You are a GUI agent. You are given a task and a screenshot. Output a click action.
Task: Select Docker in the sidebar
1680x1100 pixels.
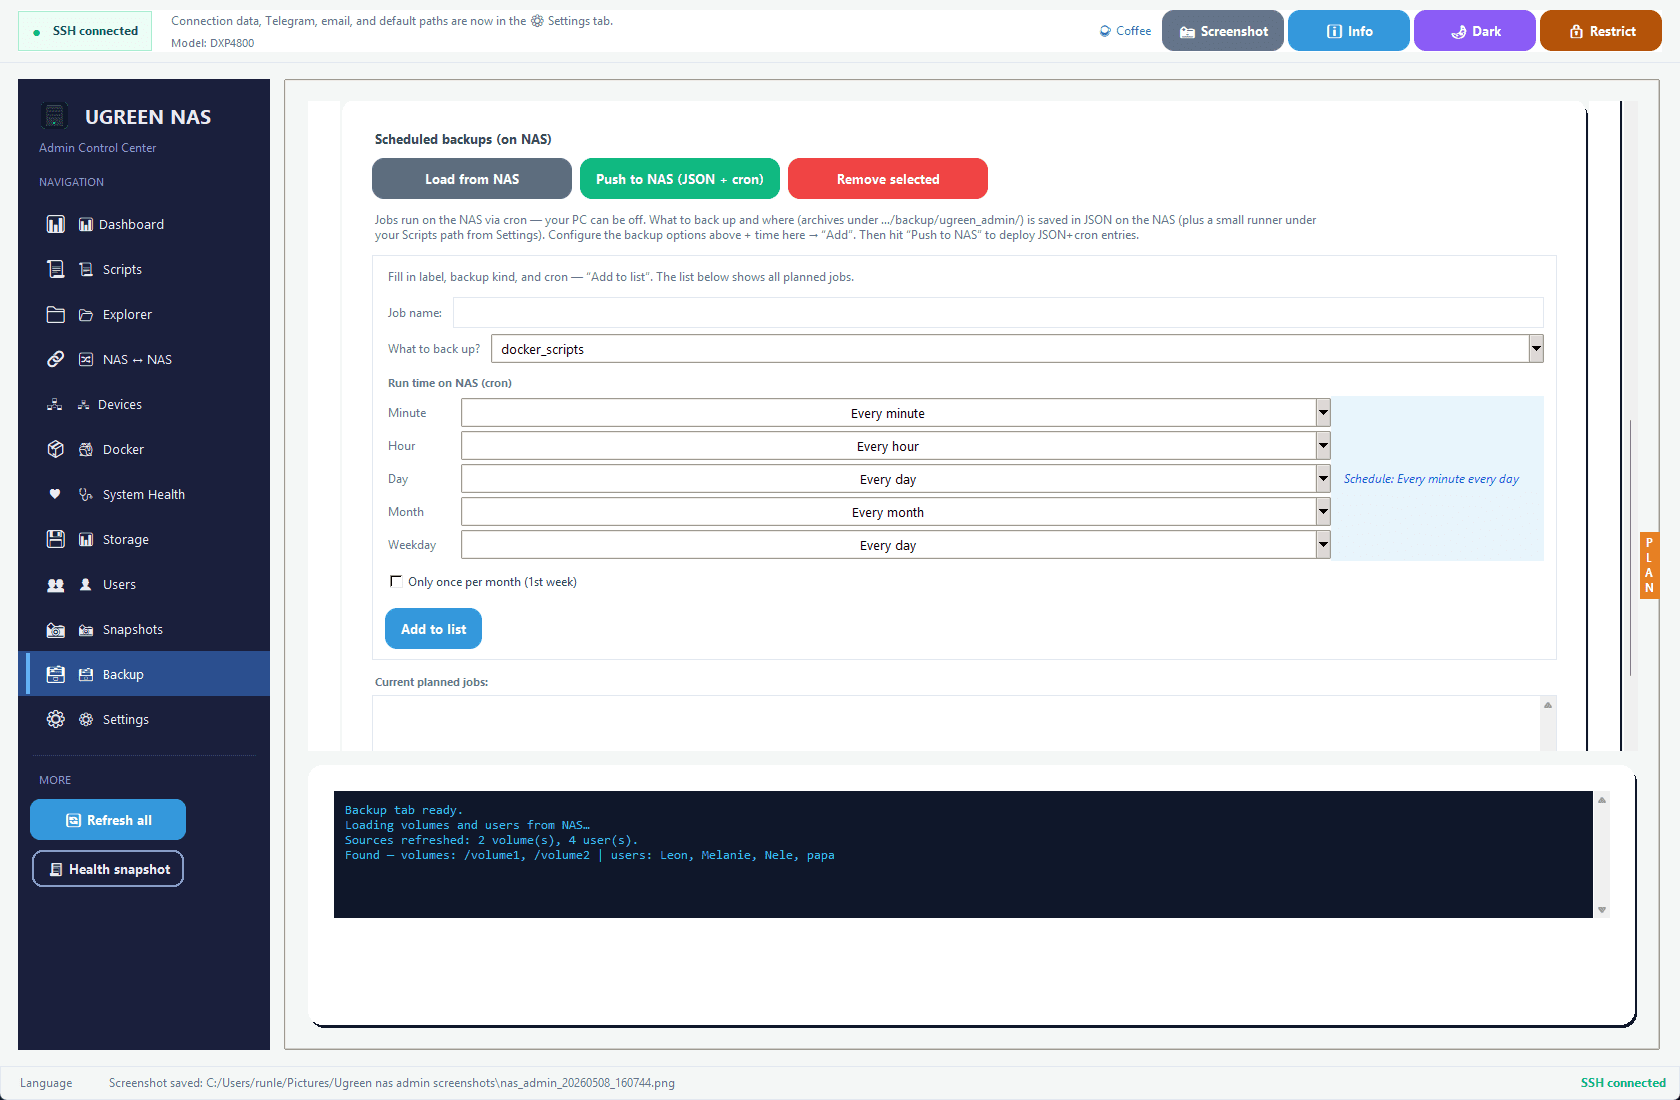144,449
